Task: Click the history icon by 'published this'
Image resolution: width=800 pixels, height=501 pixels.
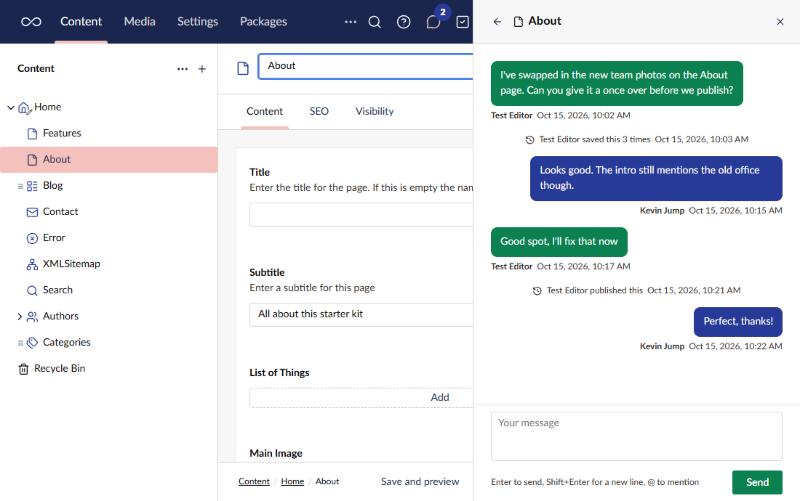Action: 537,291
